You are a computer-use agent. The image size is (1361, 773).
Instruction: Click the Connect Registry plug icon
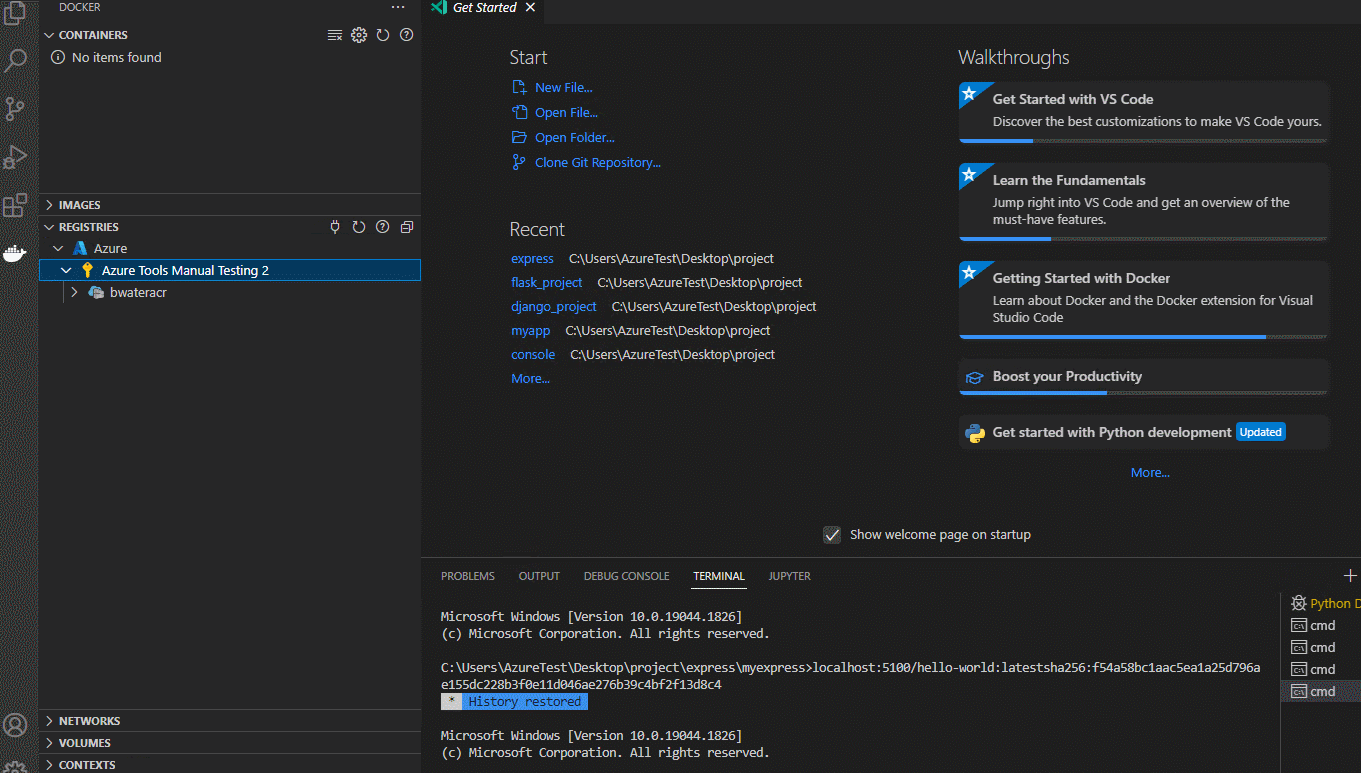(x=335, y=227)
